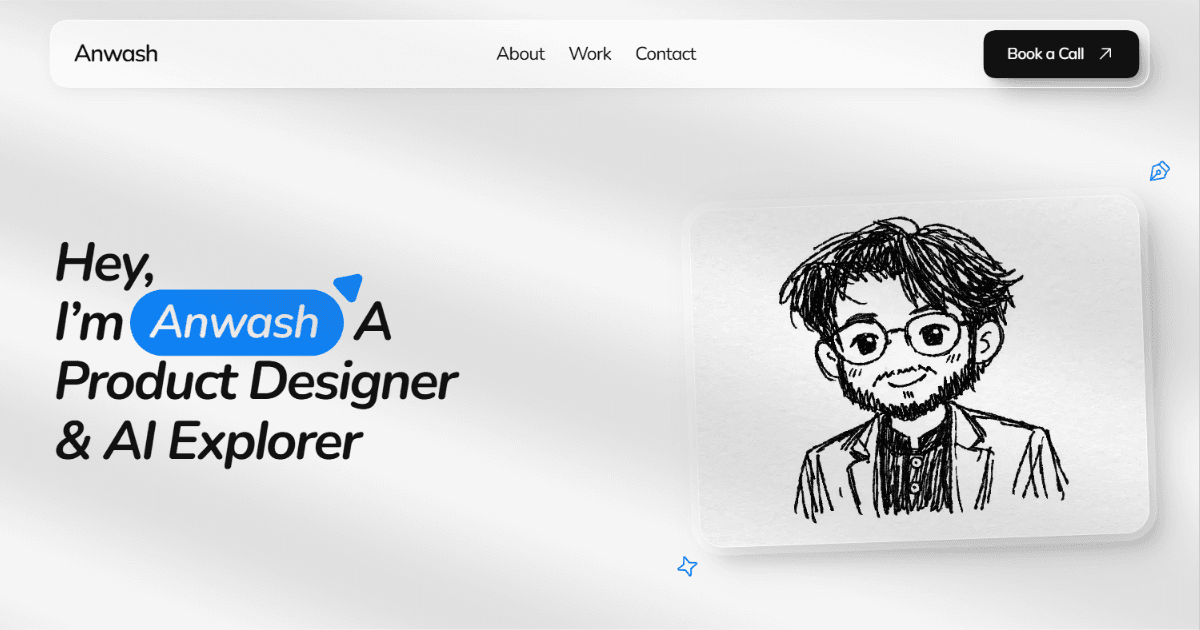The height and width of the screenshot is (630, 1200).
Task: Click the "Product Designer" headline text
Action: coord(256,381)
